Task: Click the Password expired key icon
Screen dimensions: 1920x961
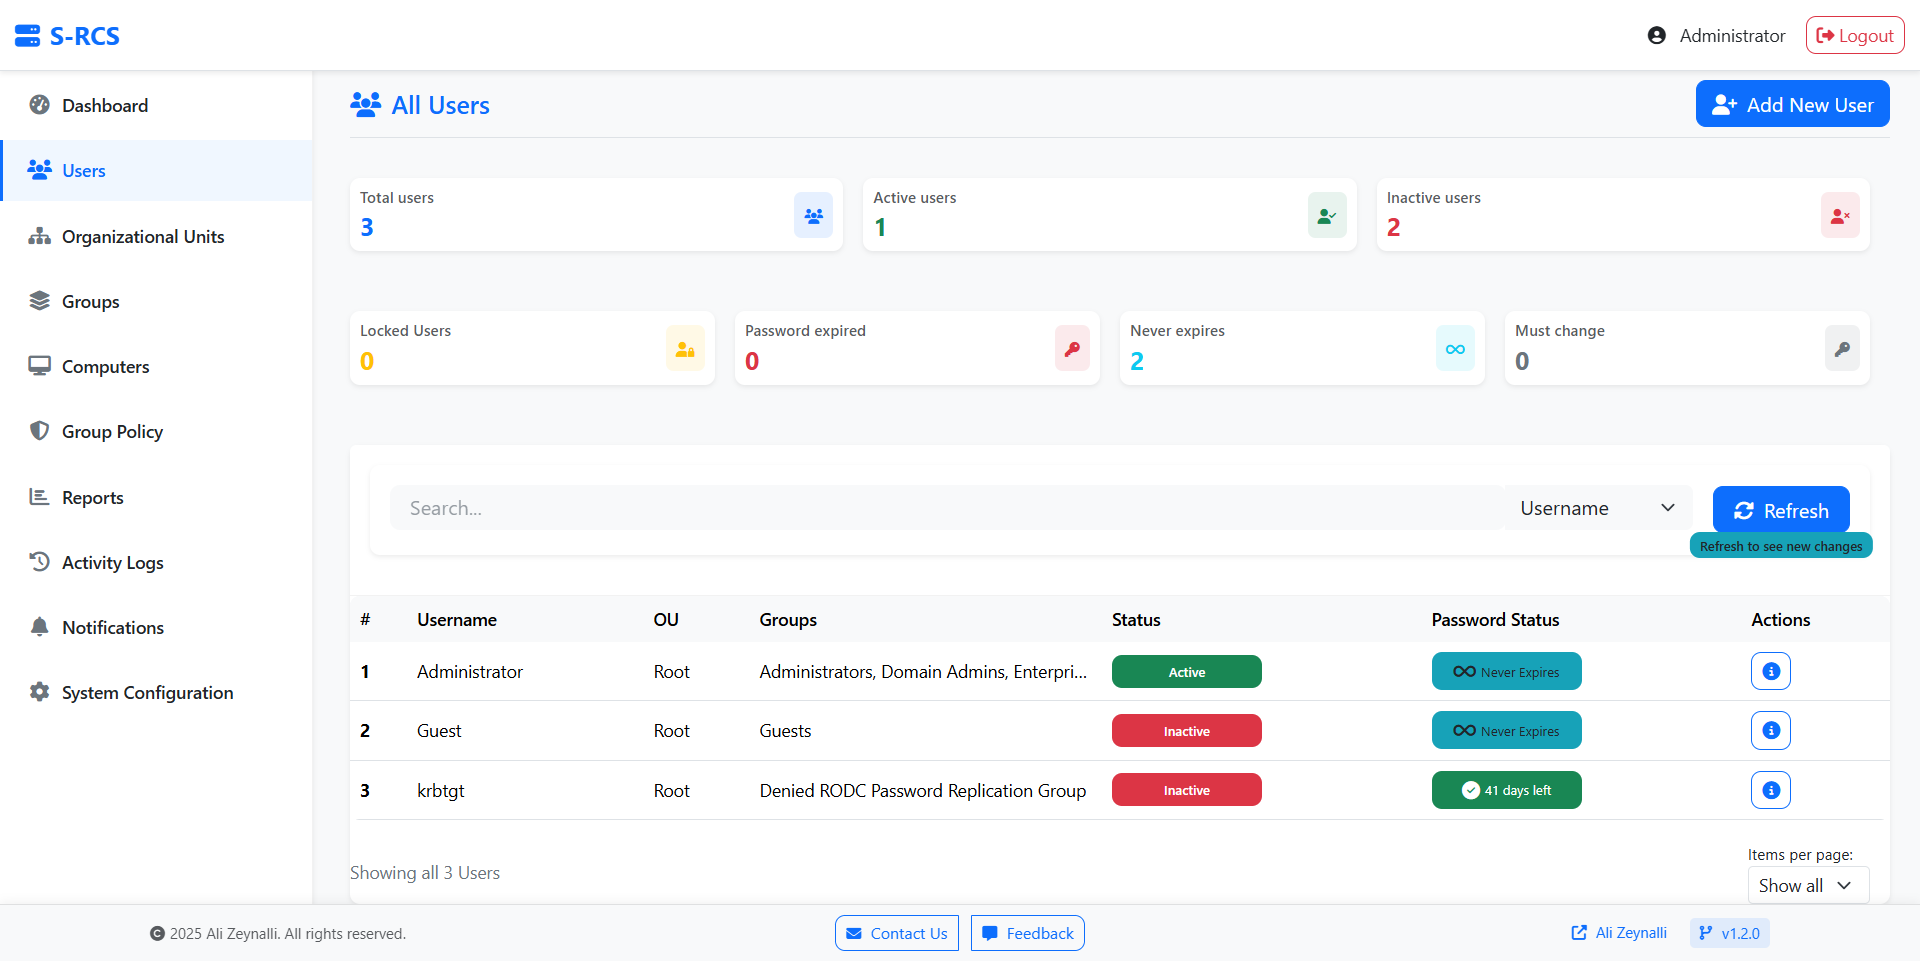Action: coord(1072,349)
